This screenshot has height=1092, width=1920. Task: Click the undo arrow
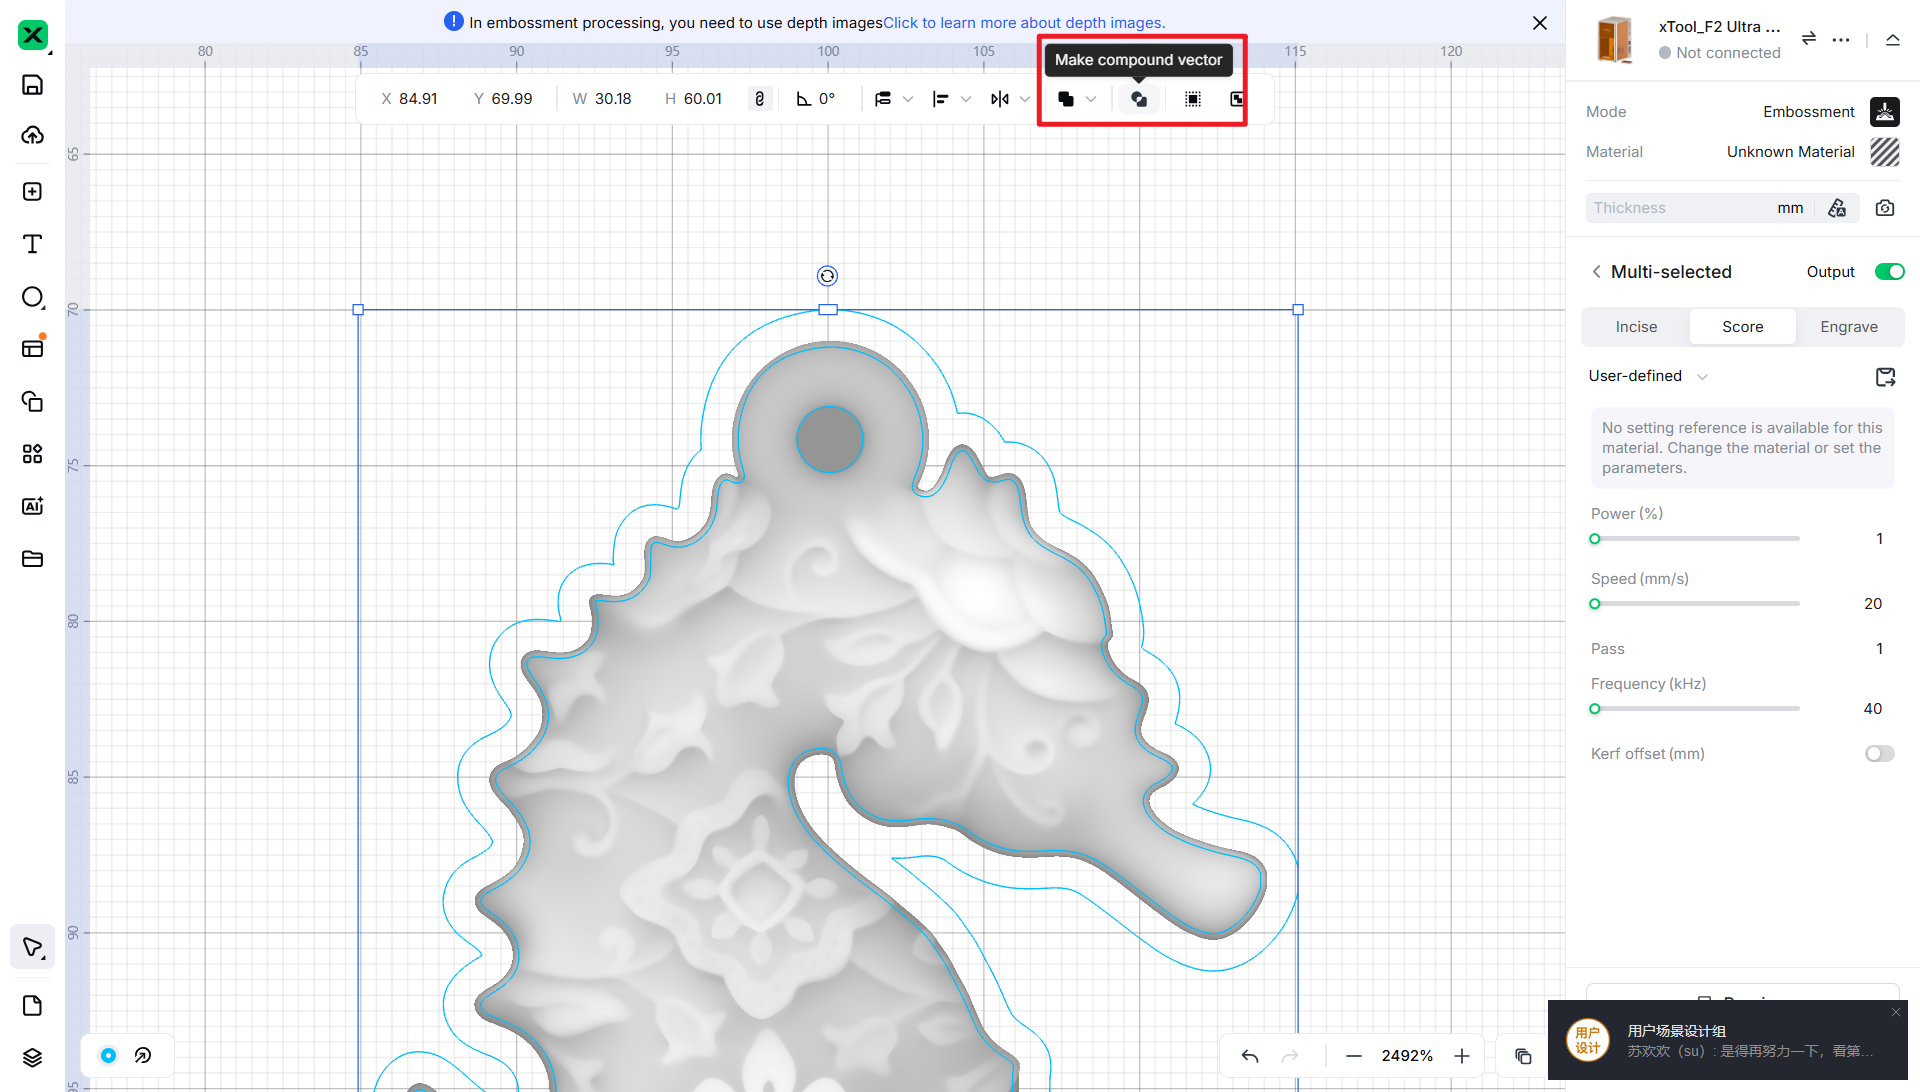pos(1250,1056)
